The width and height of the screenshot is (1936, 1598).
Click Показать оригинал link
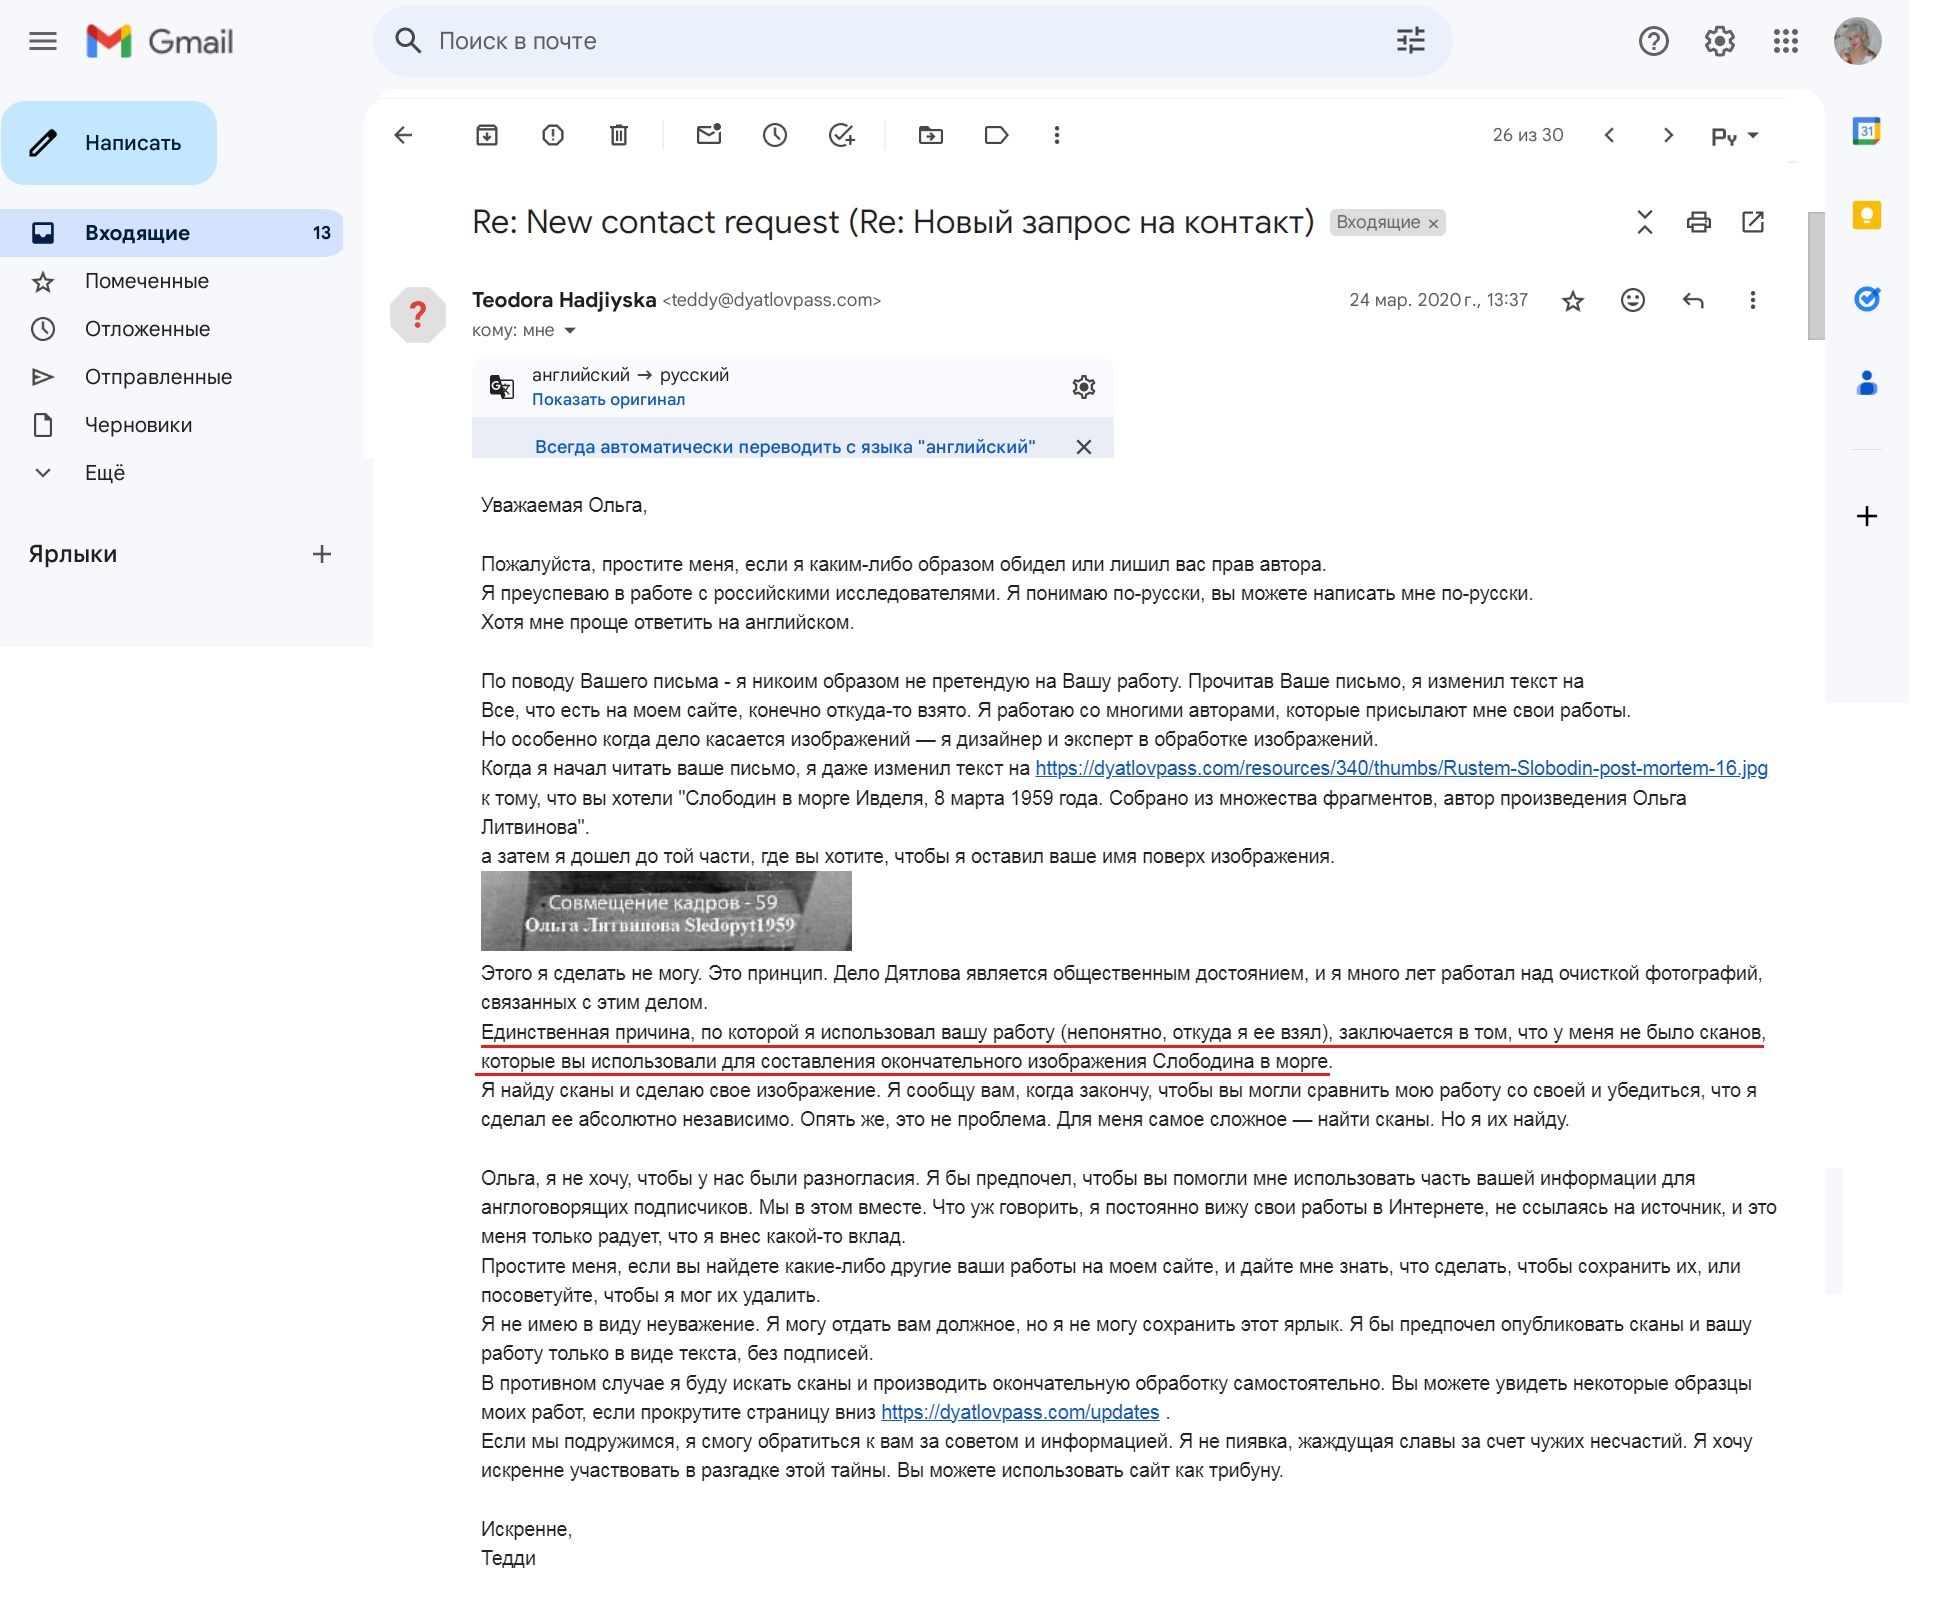click(x=608, y=400)
